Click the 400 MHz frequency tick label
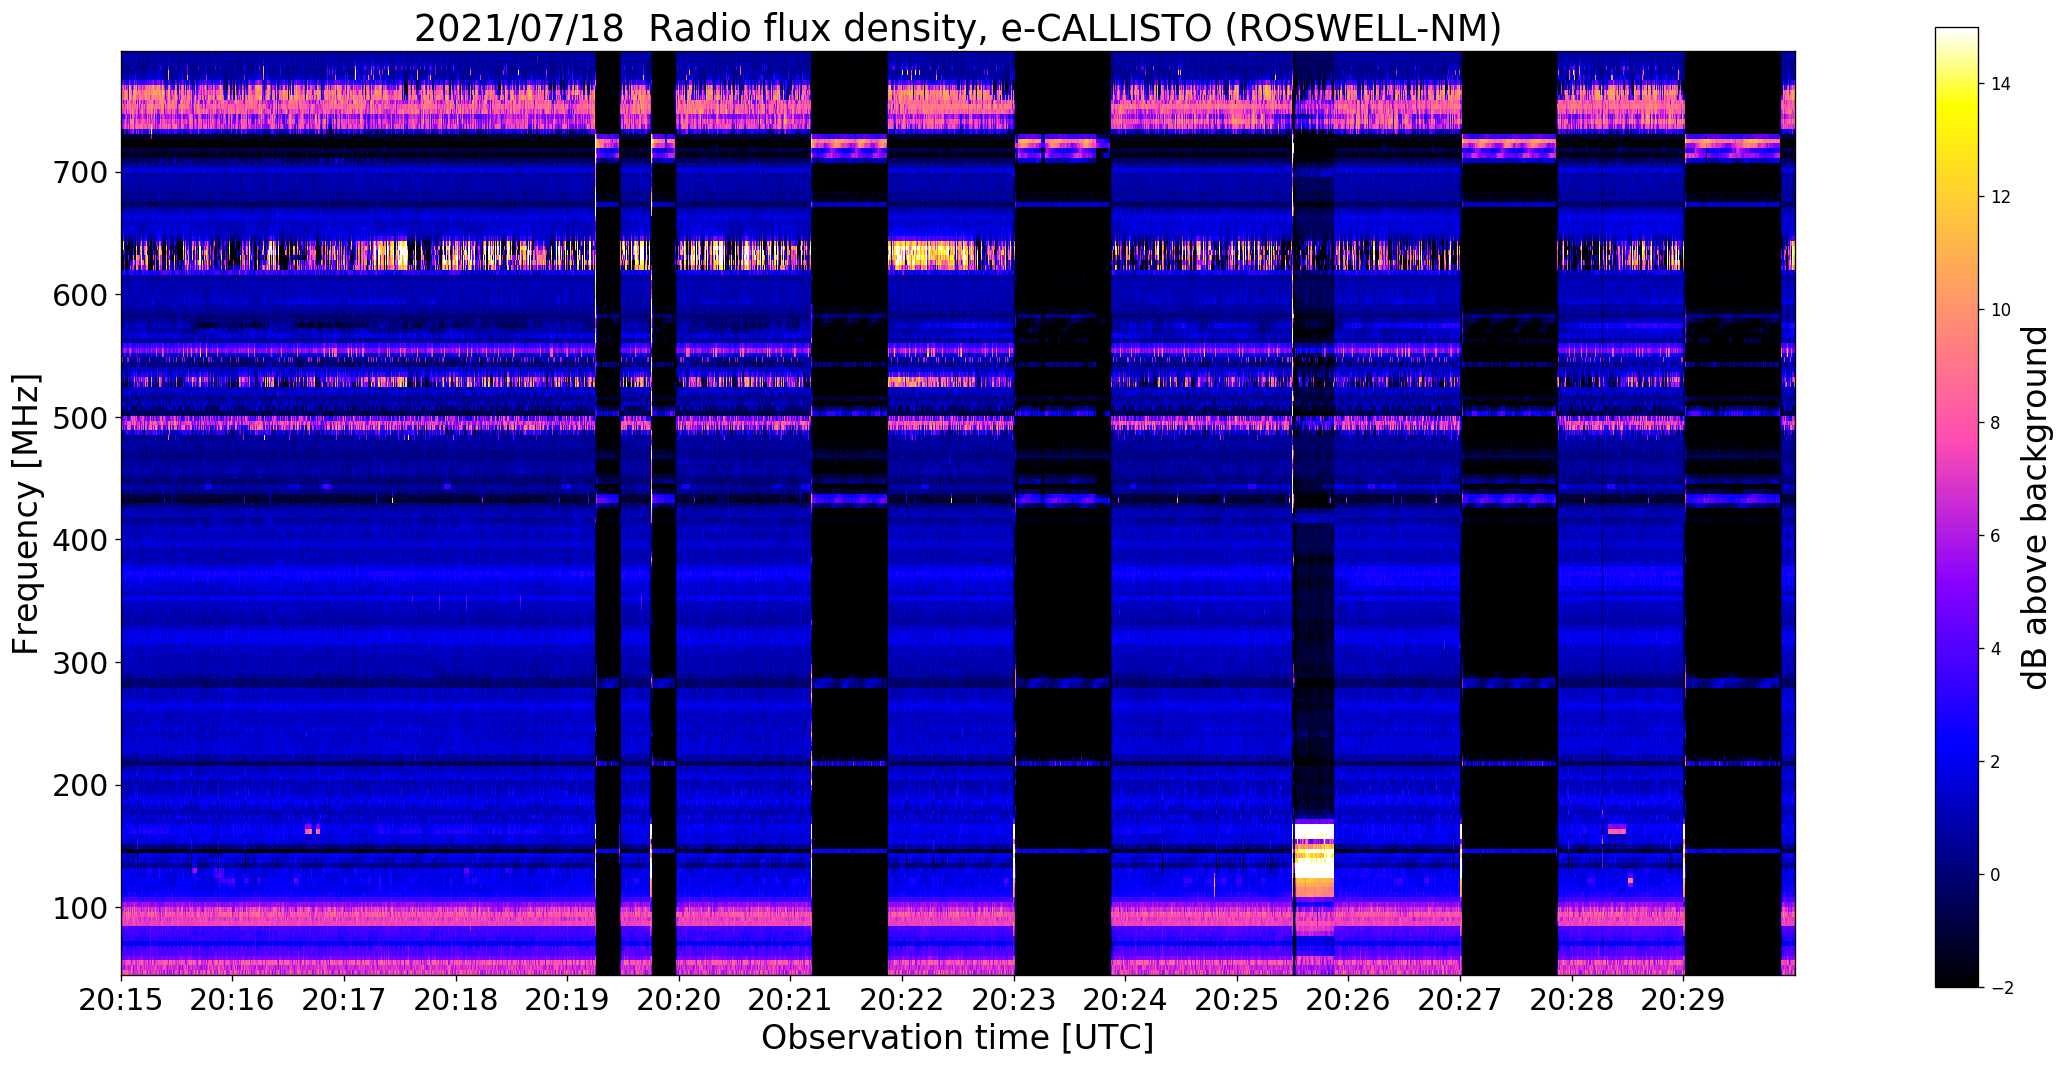 coord(80,540)
